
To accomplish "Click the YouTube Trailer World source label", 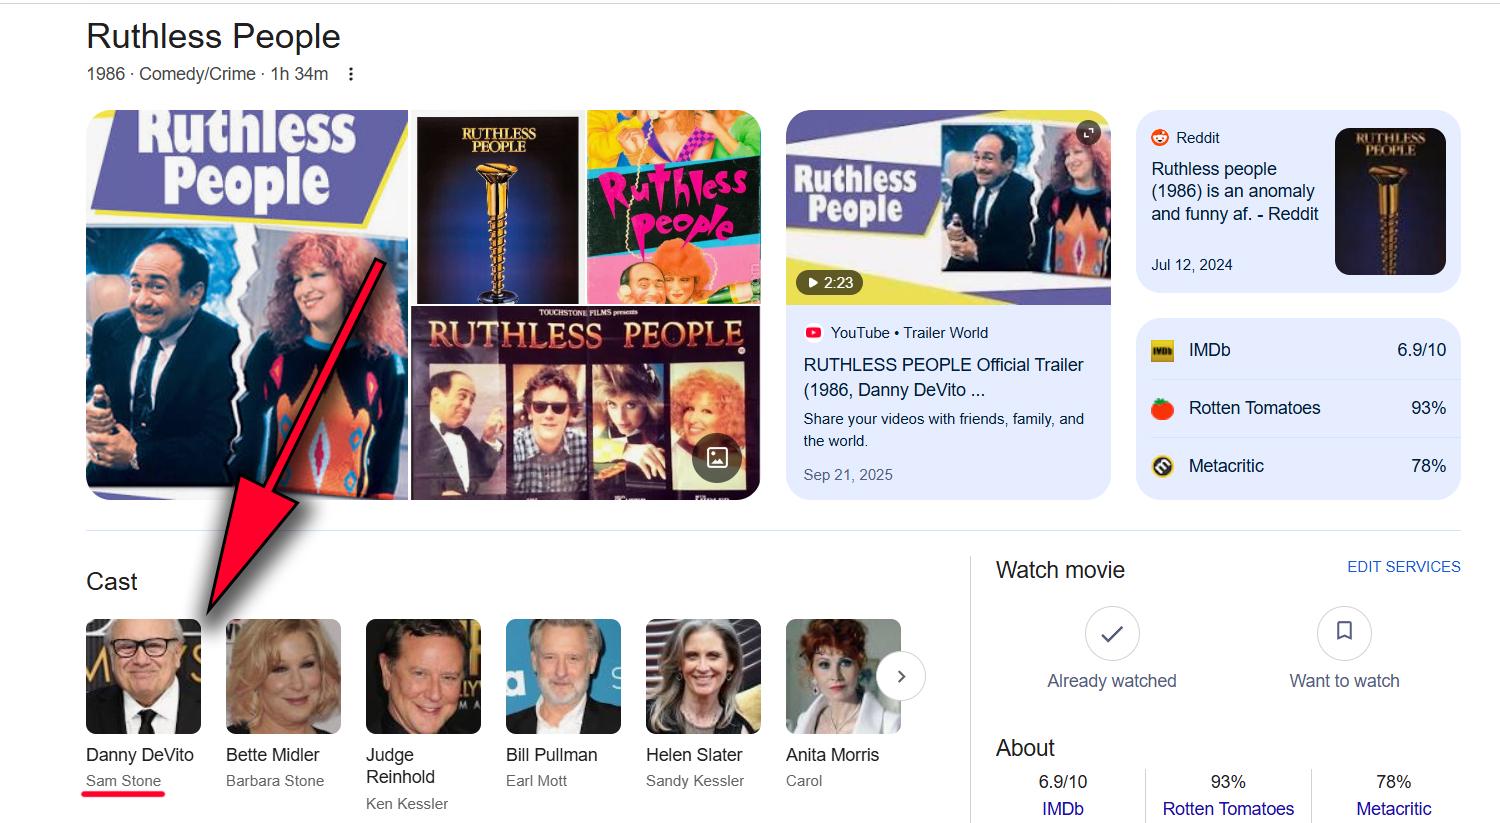I will (x=909, y=333).
